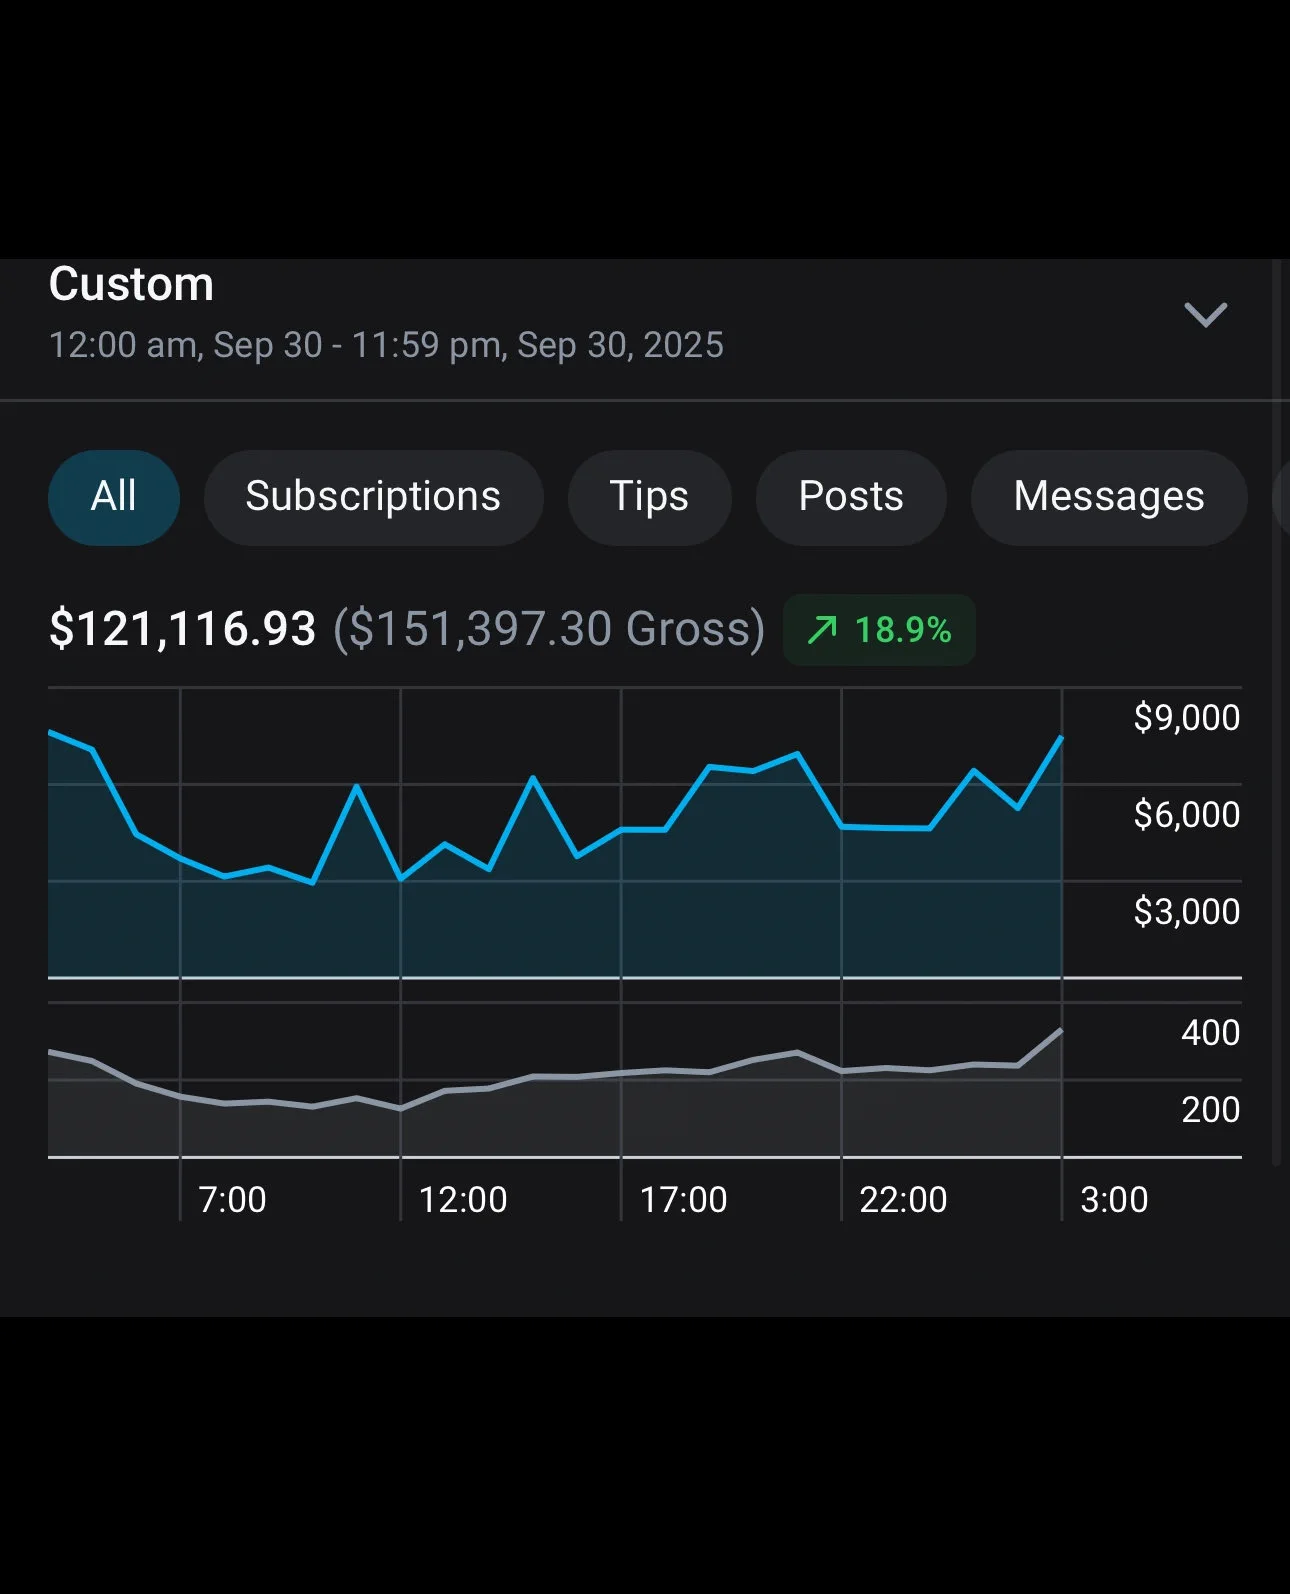1290x1594 pixels.
Task: Switch to the Subscriptions tab
Action: [x=373, y=497]
